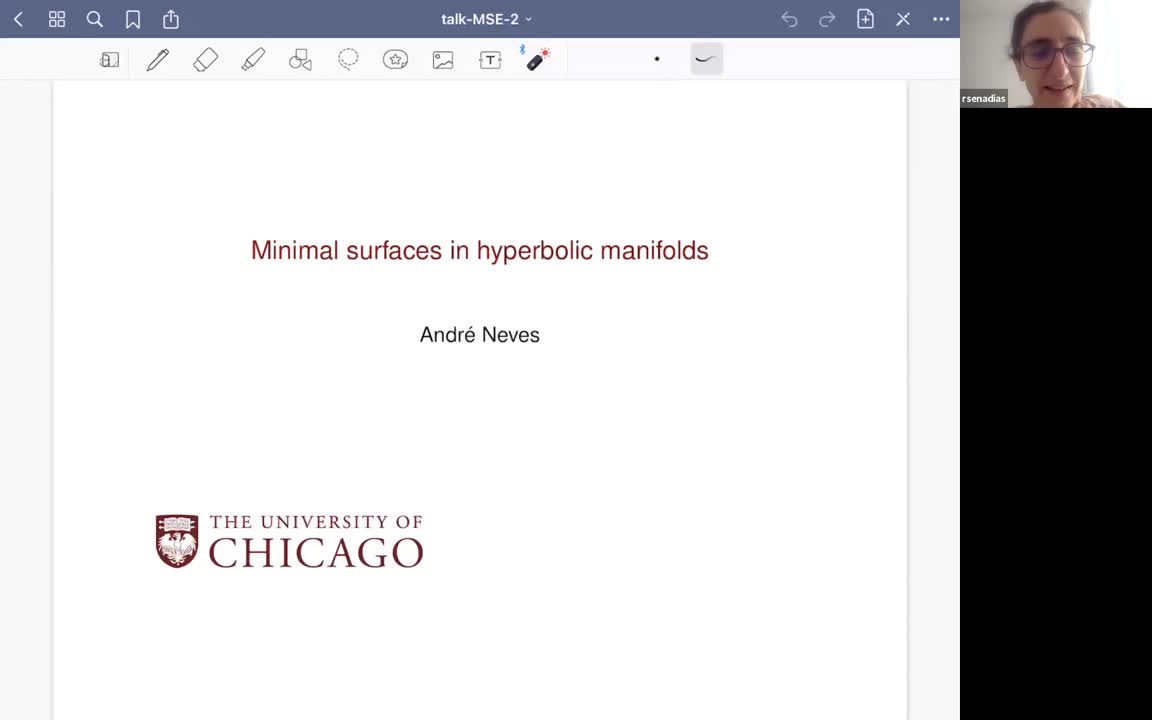The width and height of the screenshot is (1152, 720).
Task: Activate the laser pointer tool
Action: [537, 60]
